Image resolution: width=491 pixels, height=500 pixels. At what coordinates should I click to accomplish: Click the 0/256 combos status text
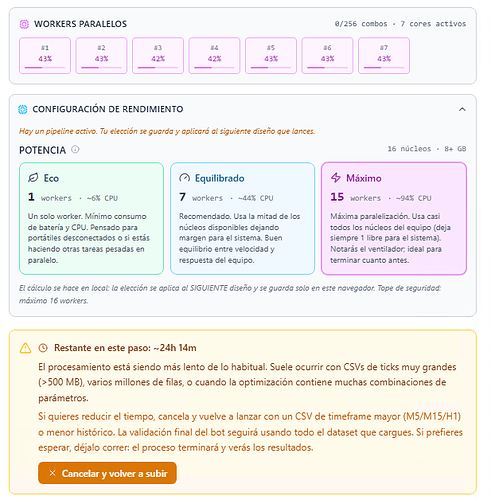tap(361, 24)
